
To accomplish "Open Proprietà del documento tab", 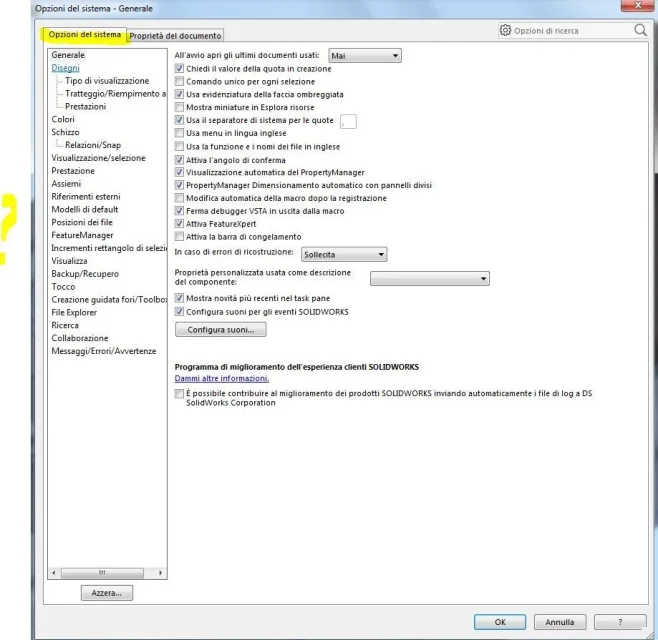I will 175,36.
